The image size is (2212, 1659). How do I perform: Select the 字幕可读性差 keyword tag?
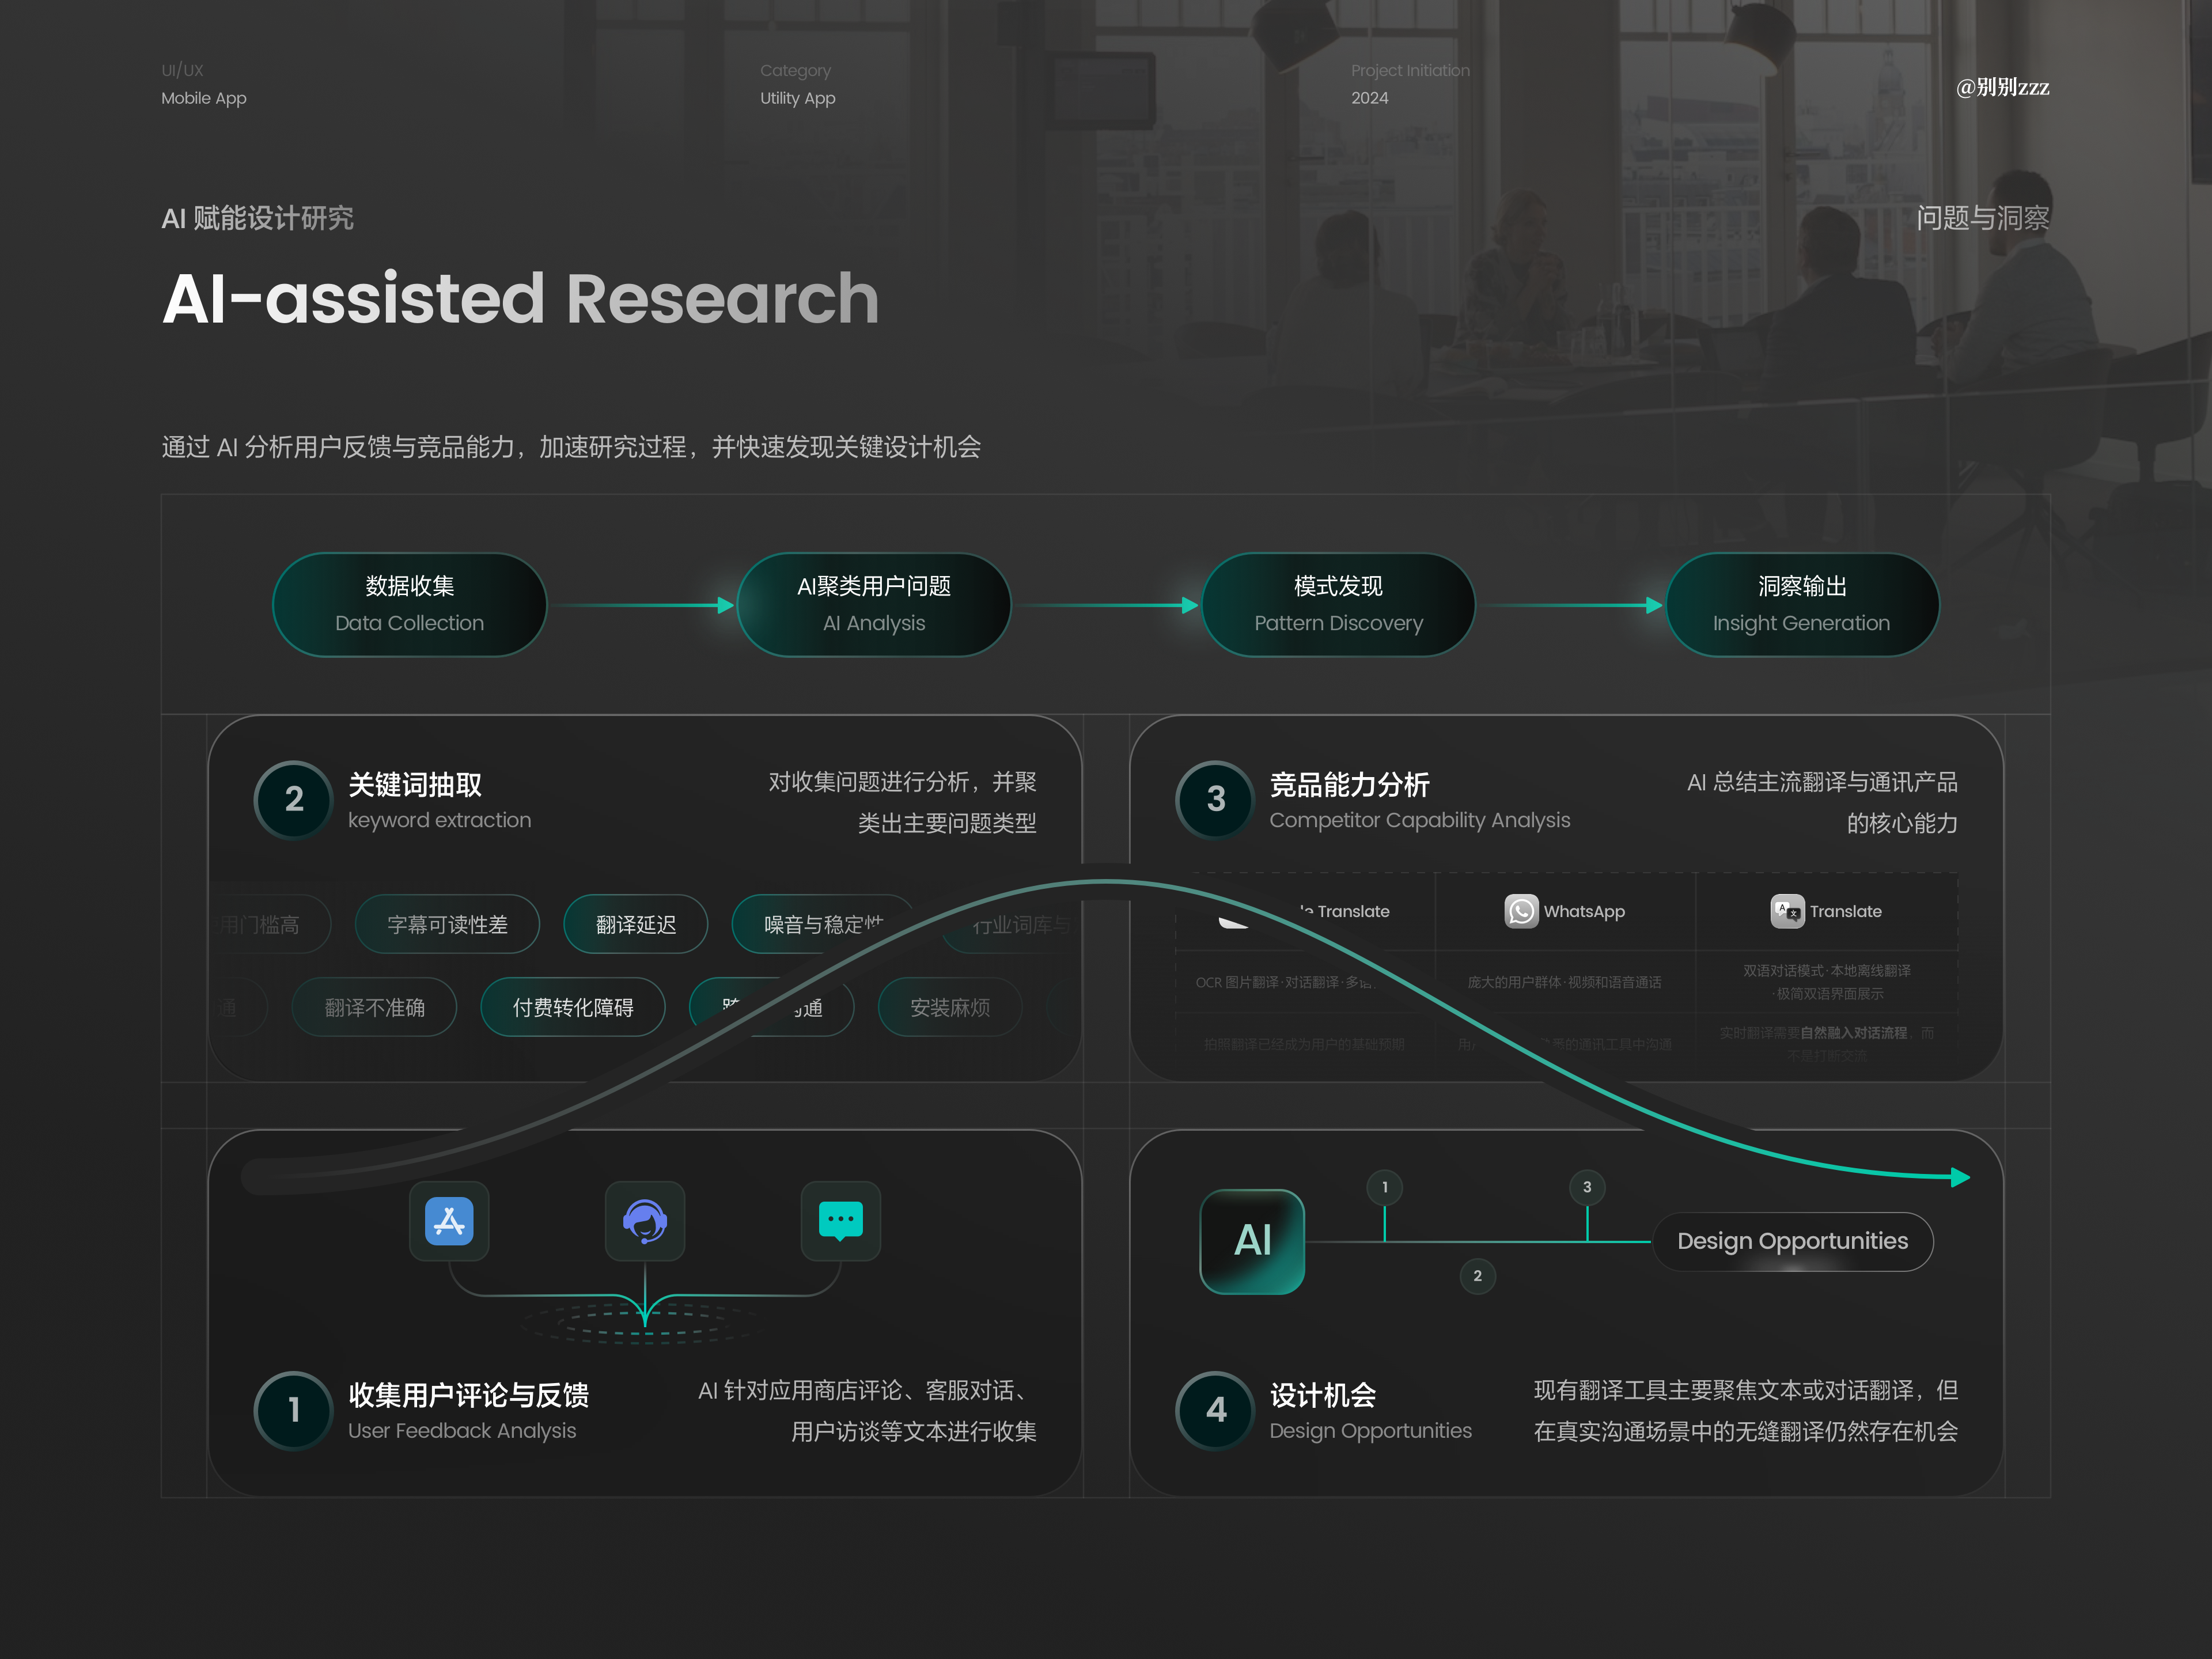coord(447,925)
